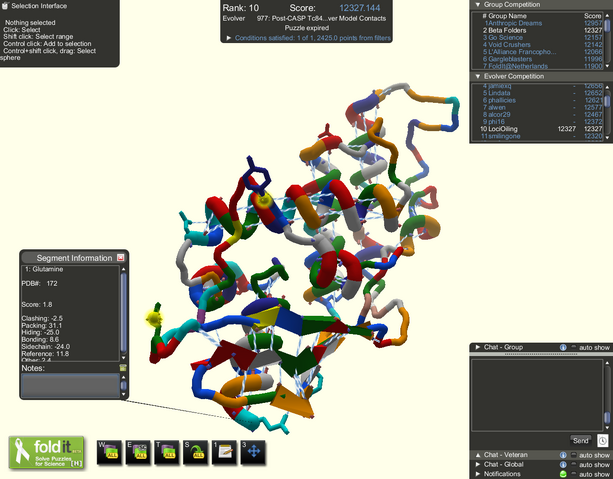Click Group Competition scrollbar thumb
This screenshot has width=613, height=479.
coord(607,25)
